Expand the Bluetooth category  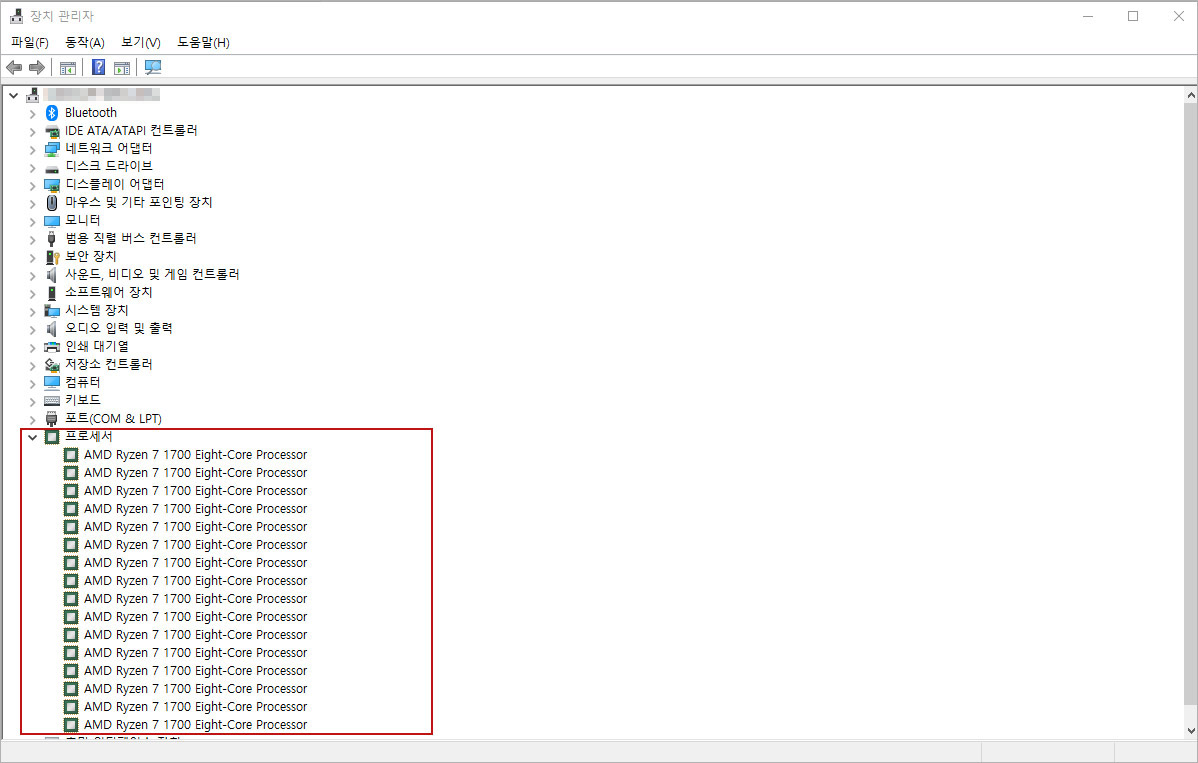pos(32,114)
